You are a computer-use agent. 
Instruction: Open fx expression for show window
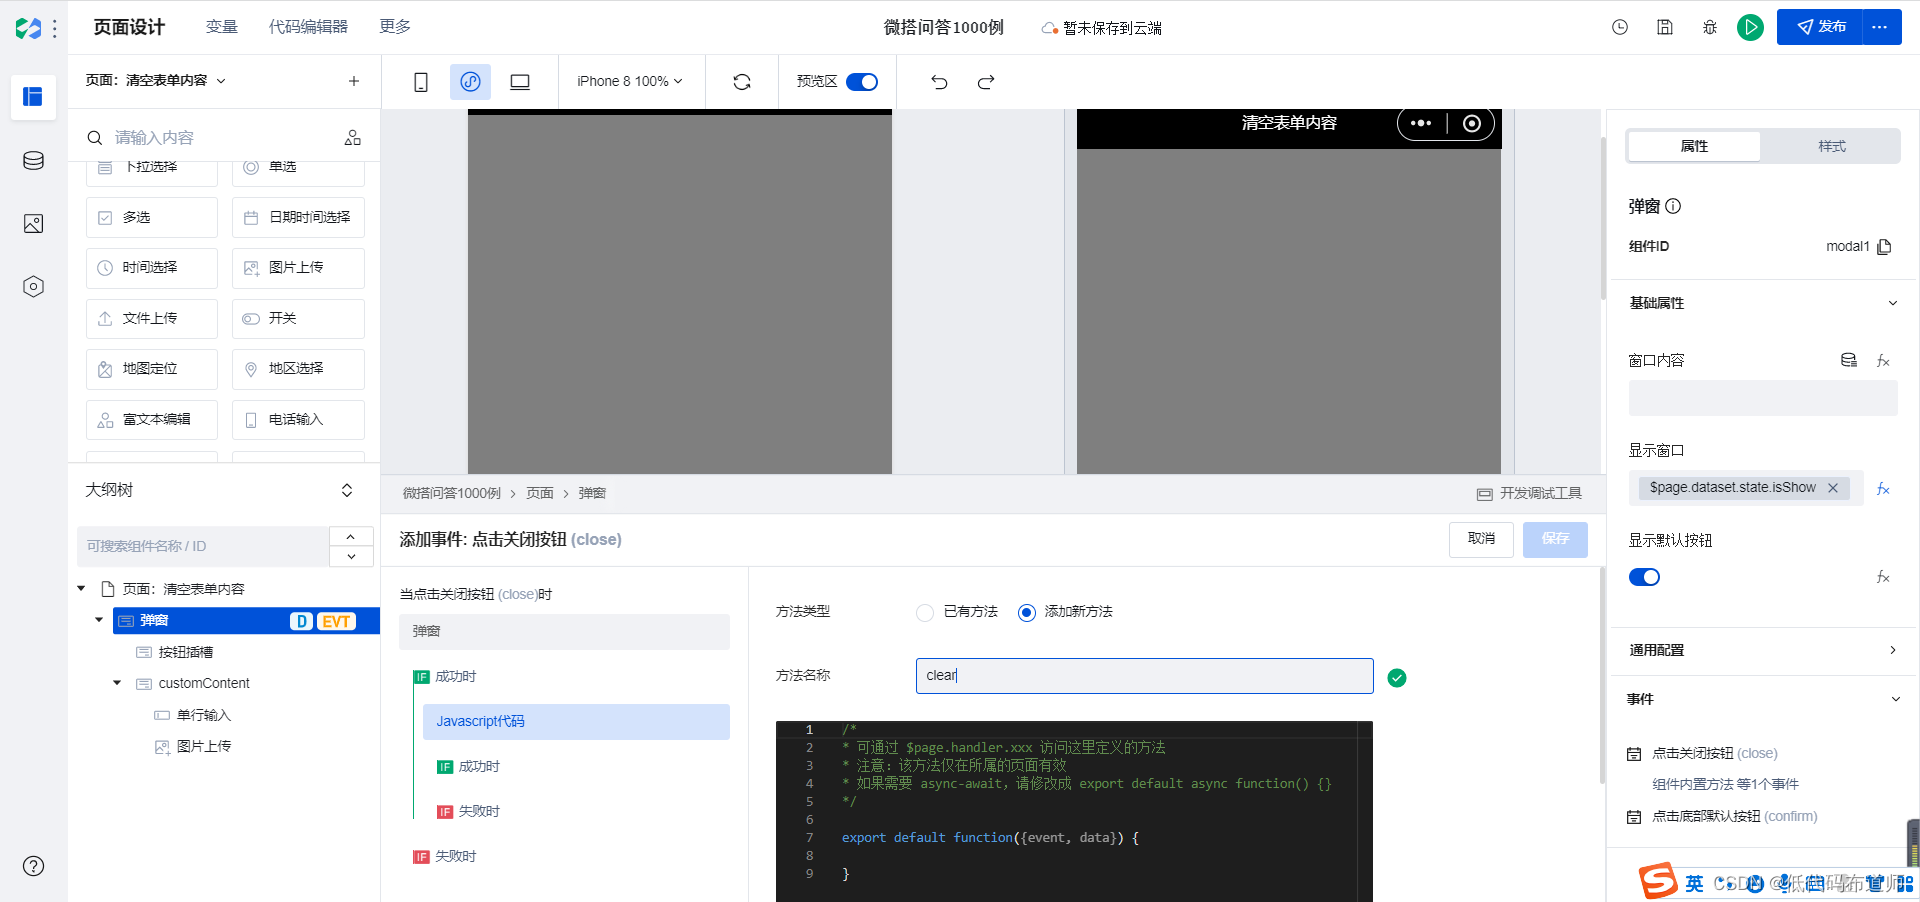[x=1883, y=488]
